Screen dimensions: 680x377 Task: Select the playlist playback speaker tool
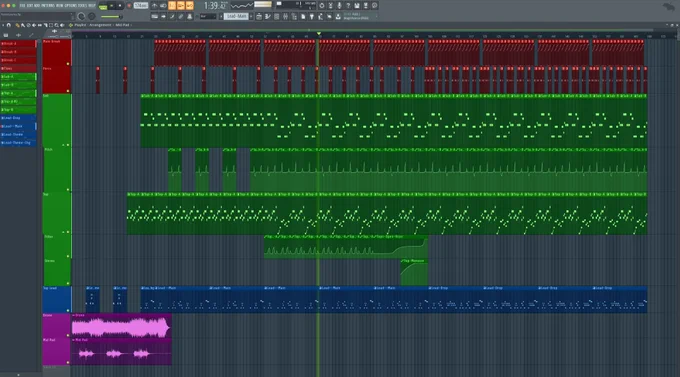(62, 25)
